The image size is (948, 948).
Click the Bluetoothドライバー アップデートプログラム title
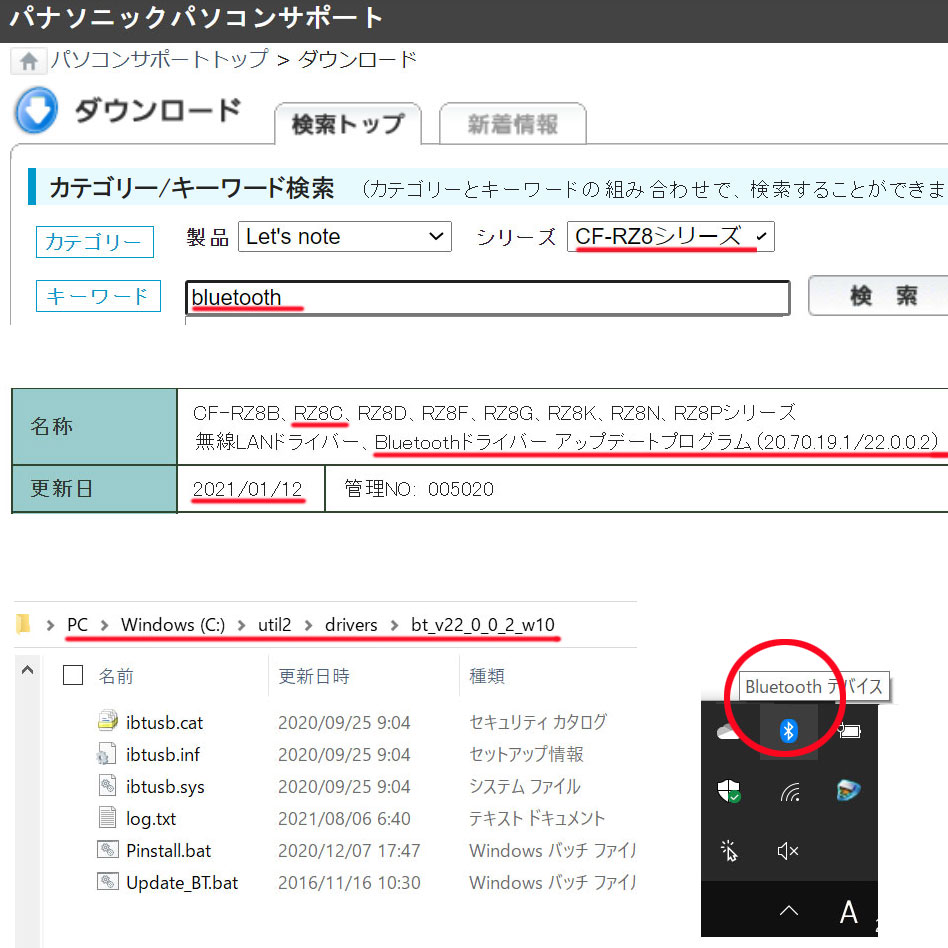(x=657, y=442)
